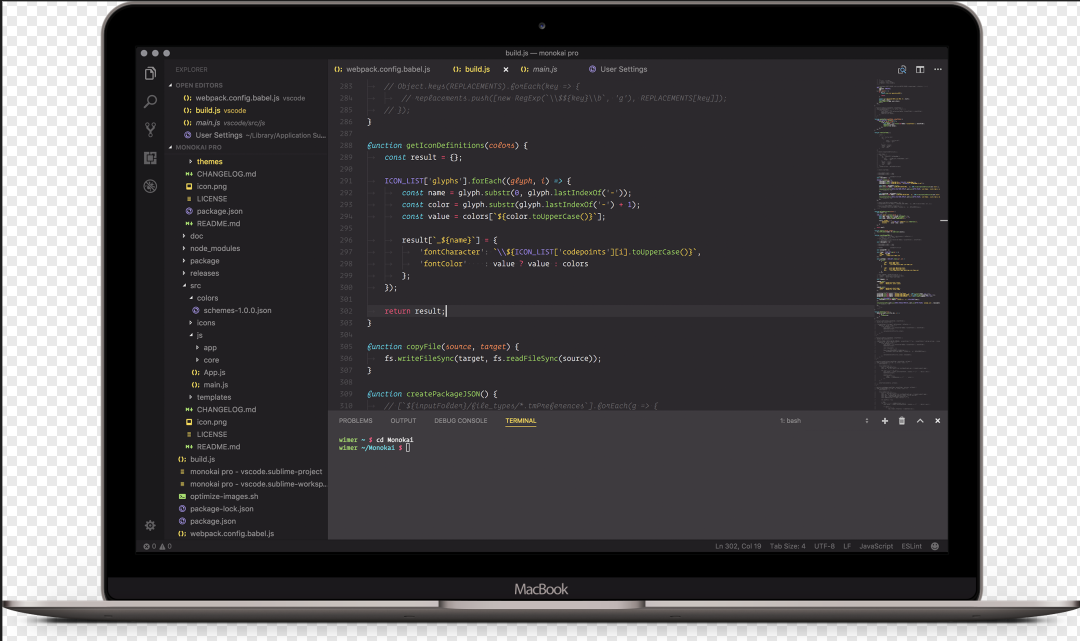The width and height of the screenshot is (1080, 641).
Task: Create a new terminal with the plus icon
Action: tap(884, 421)
